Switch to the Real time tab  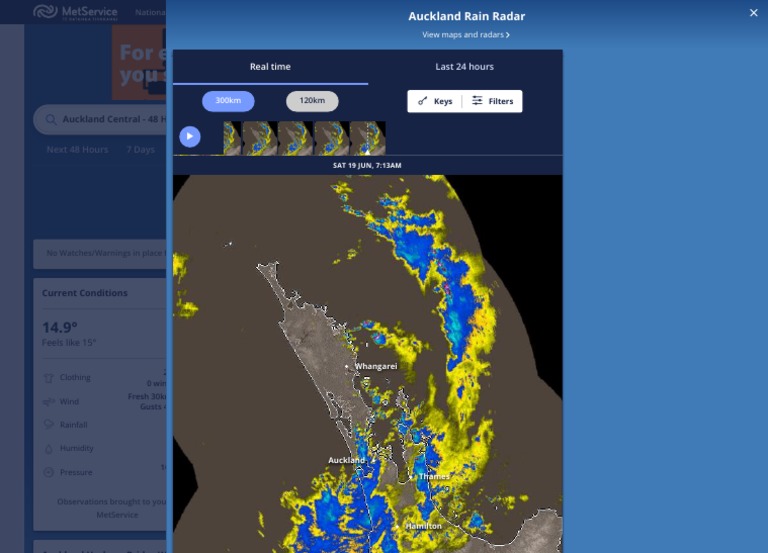point(270,67)
